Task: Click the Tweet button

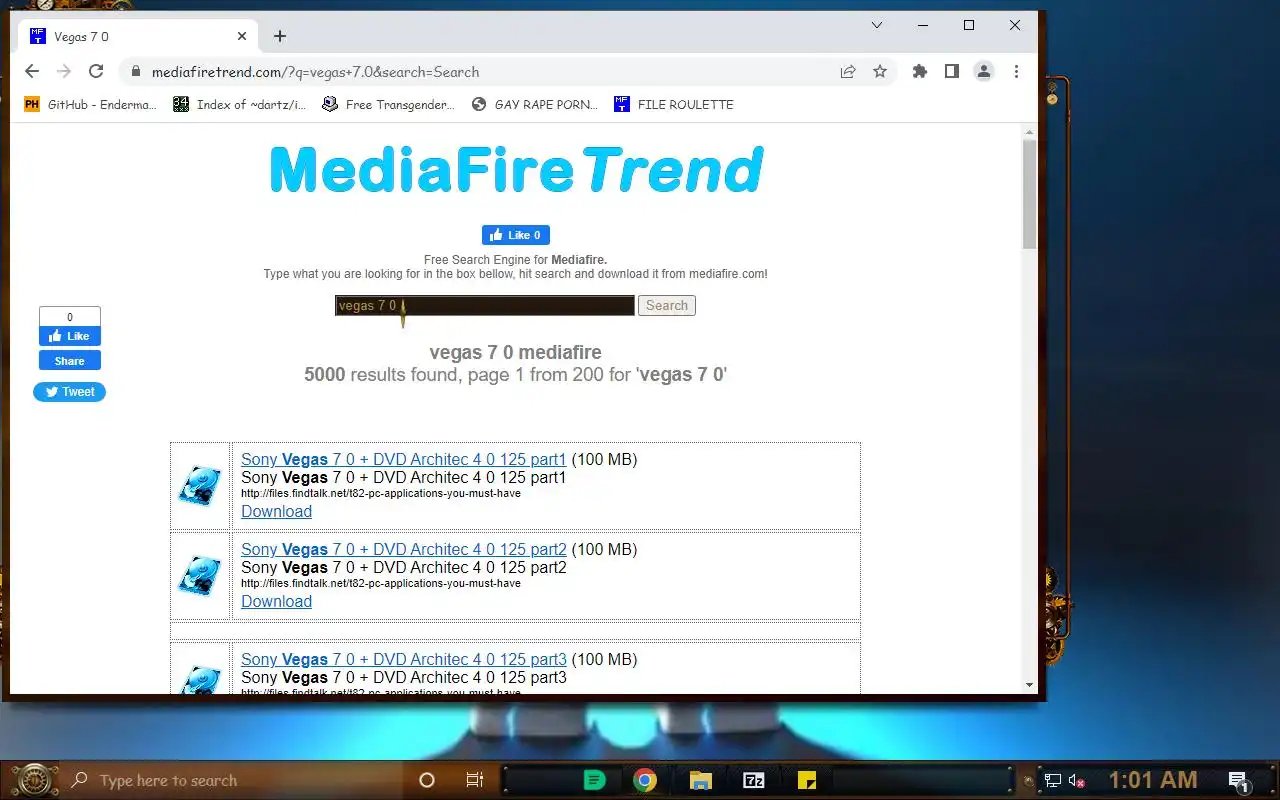Action: click(70, 392)
